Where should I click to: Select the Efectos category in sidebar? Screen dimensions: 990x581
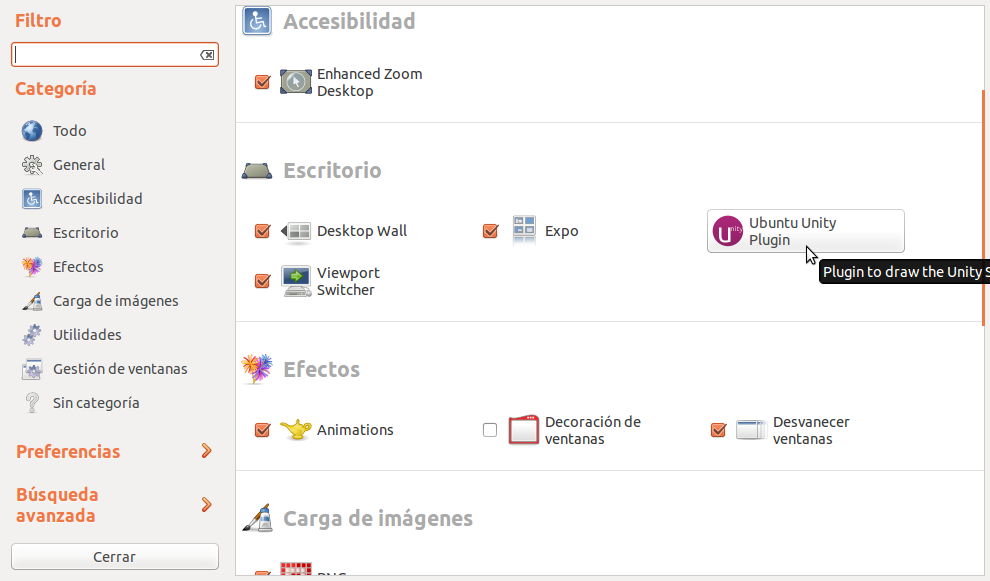pyautogui.click(x=78, y=267)
